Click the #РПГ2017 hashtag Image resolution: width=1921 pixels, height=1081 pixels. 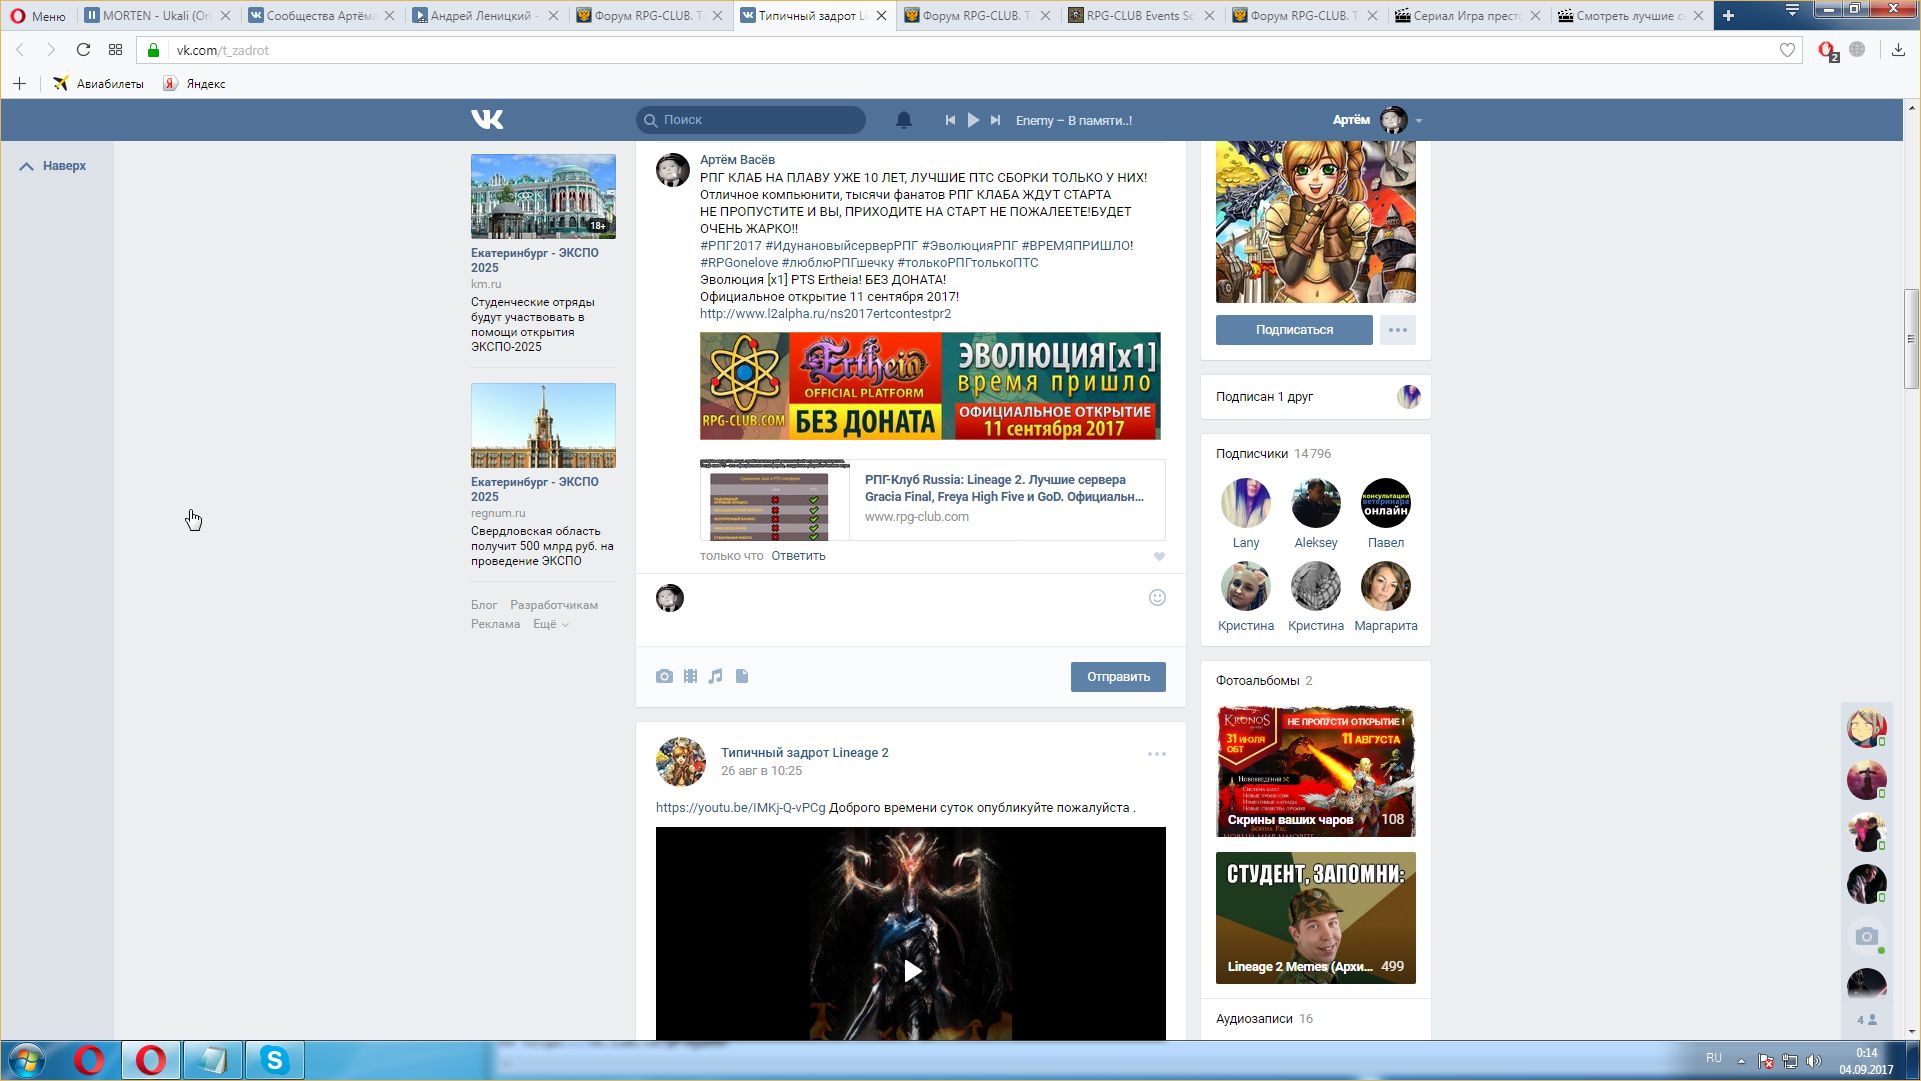point(730,246)
